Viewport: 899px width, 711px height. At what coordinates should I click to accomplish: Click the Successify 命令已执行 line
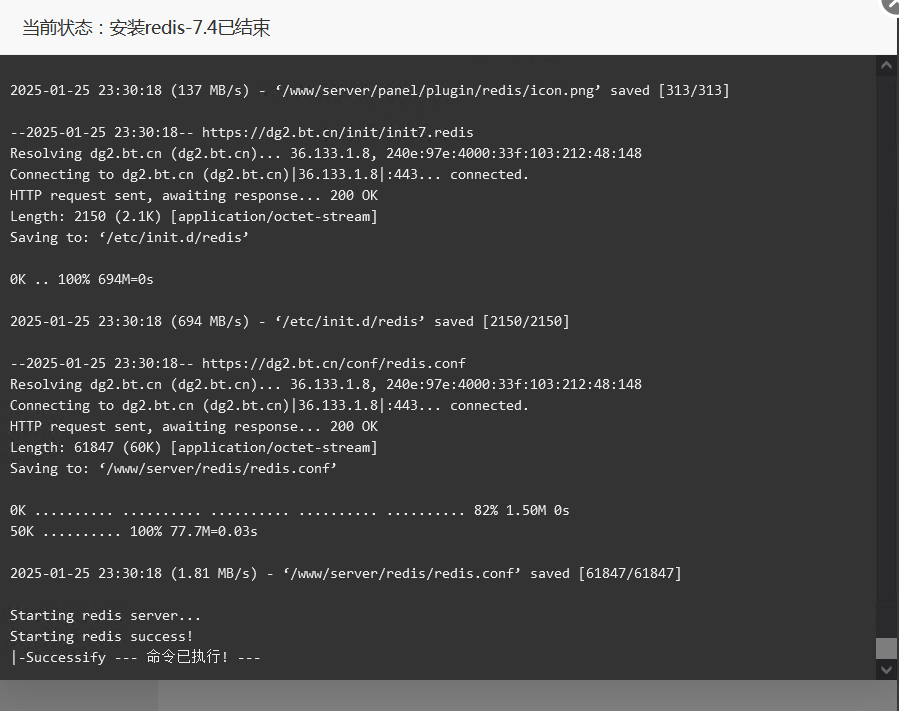click(x=135, y=657)
